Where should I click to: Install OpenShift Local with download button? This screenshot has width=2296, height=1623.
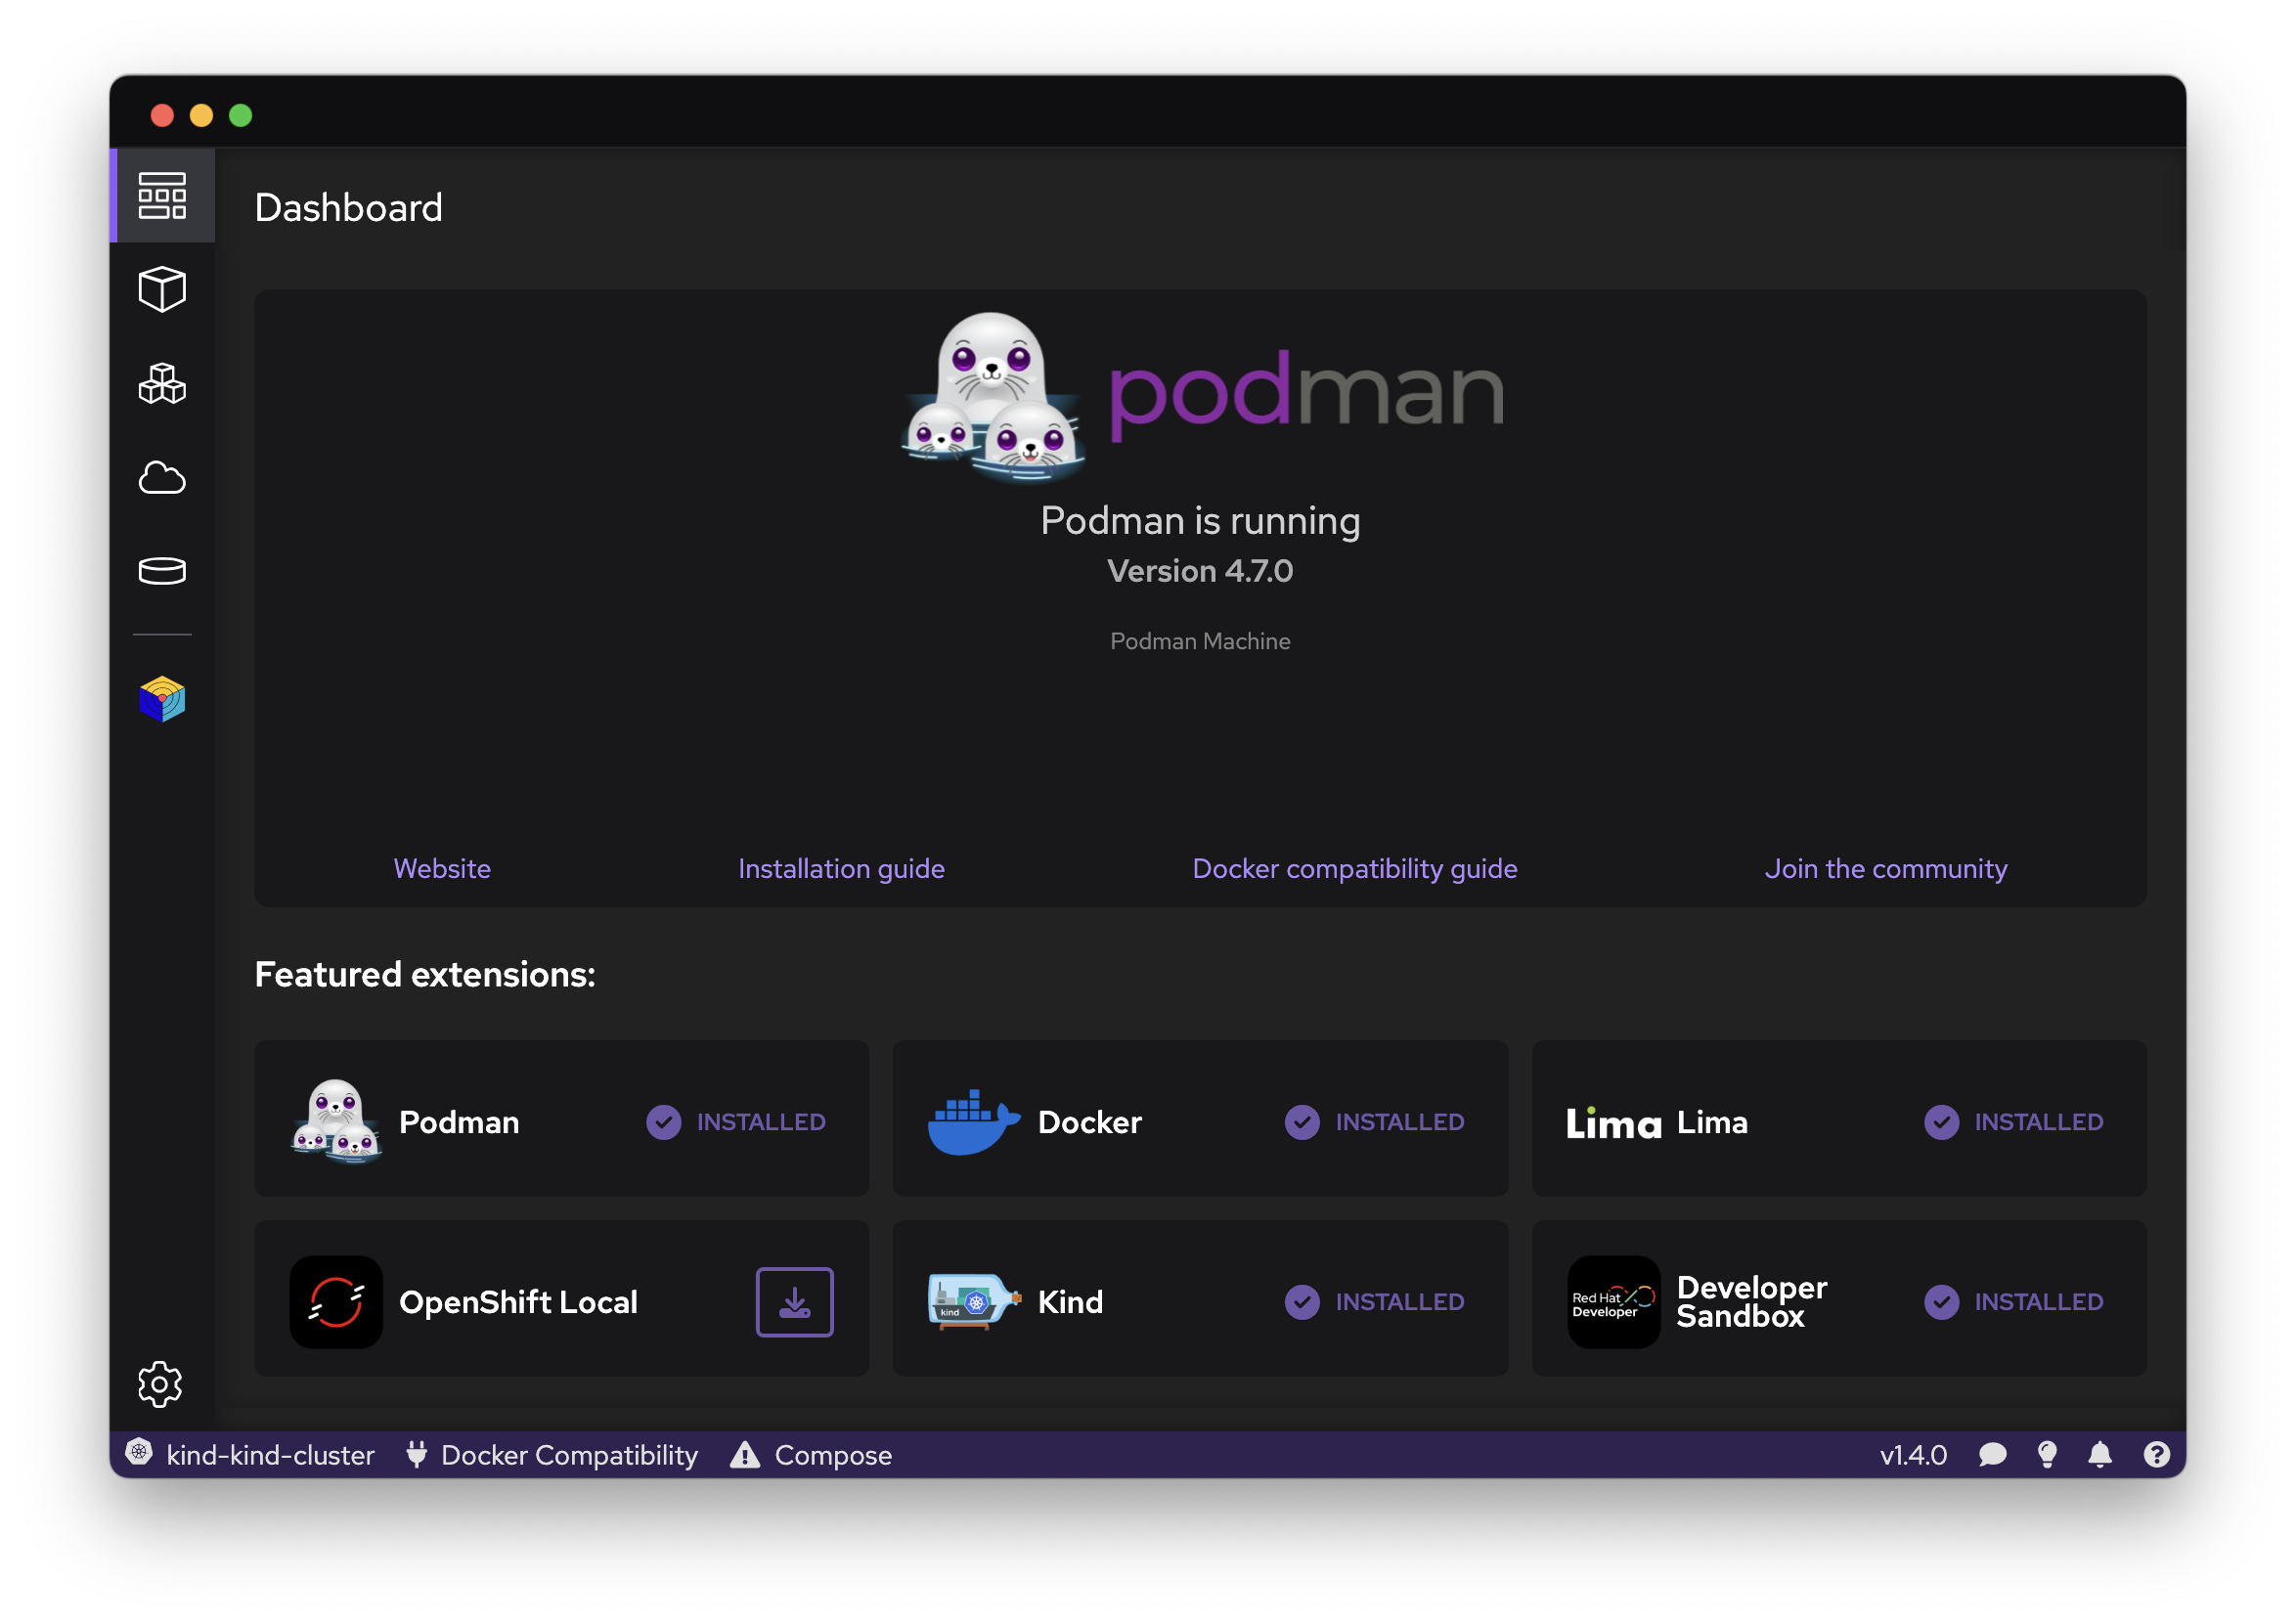click(795, 1302)
